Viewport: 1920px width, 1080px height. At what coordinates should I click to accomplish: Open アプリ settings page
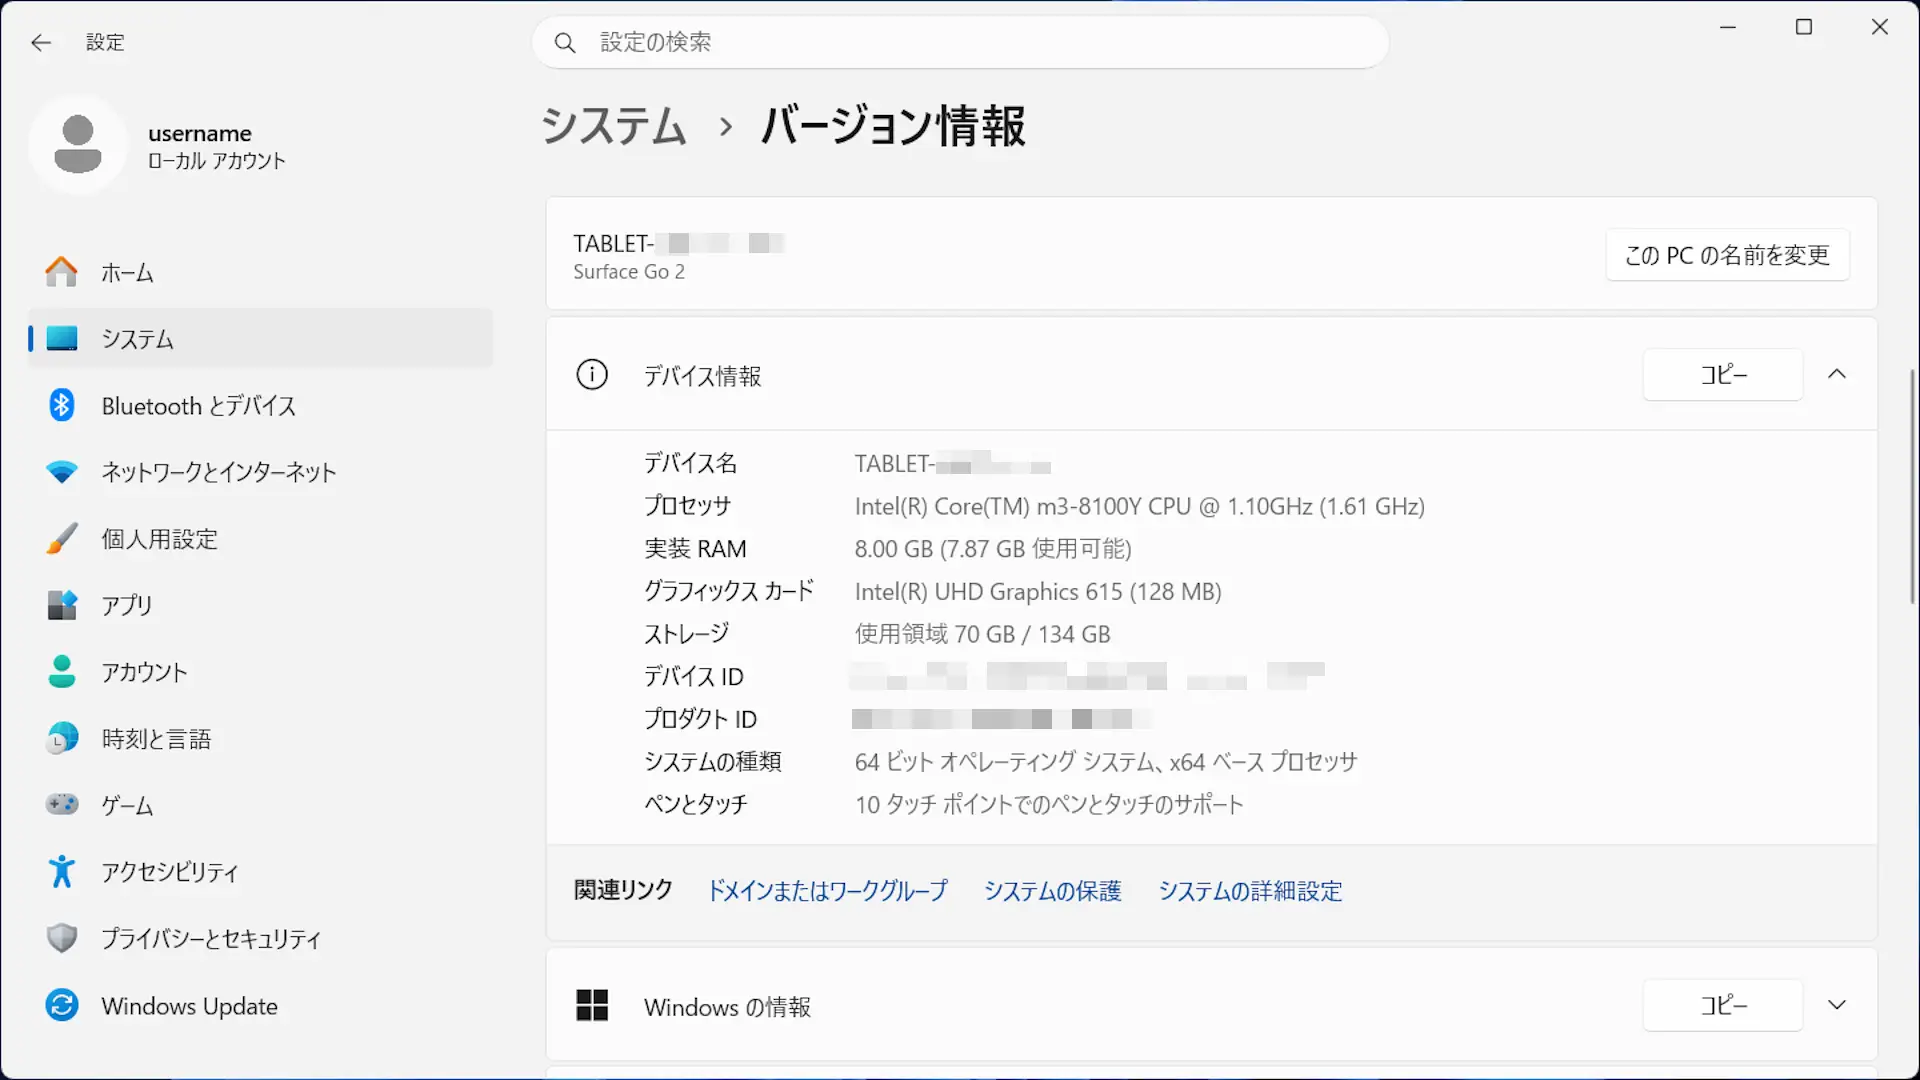261,605
